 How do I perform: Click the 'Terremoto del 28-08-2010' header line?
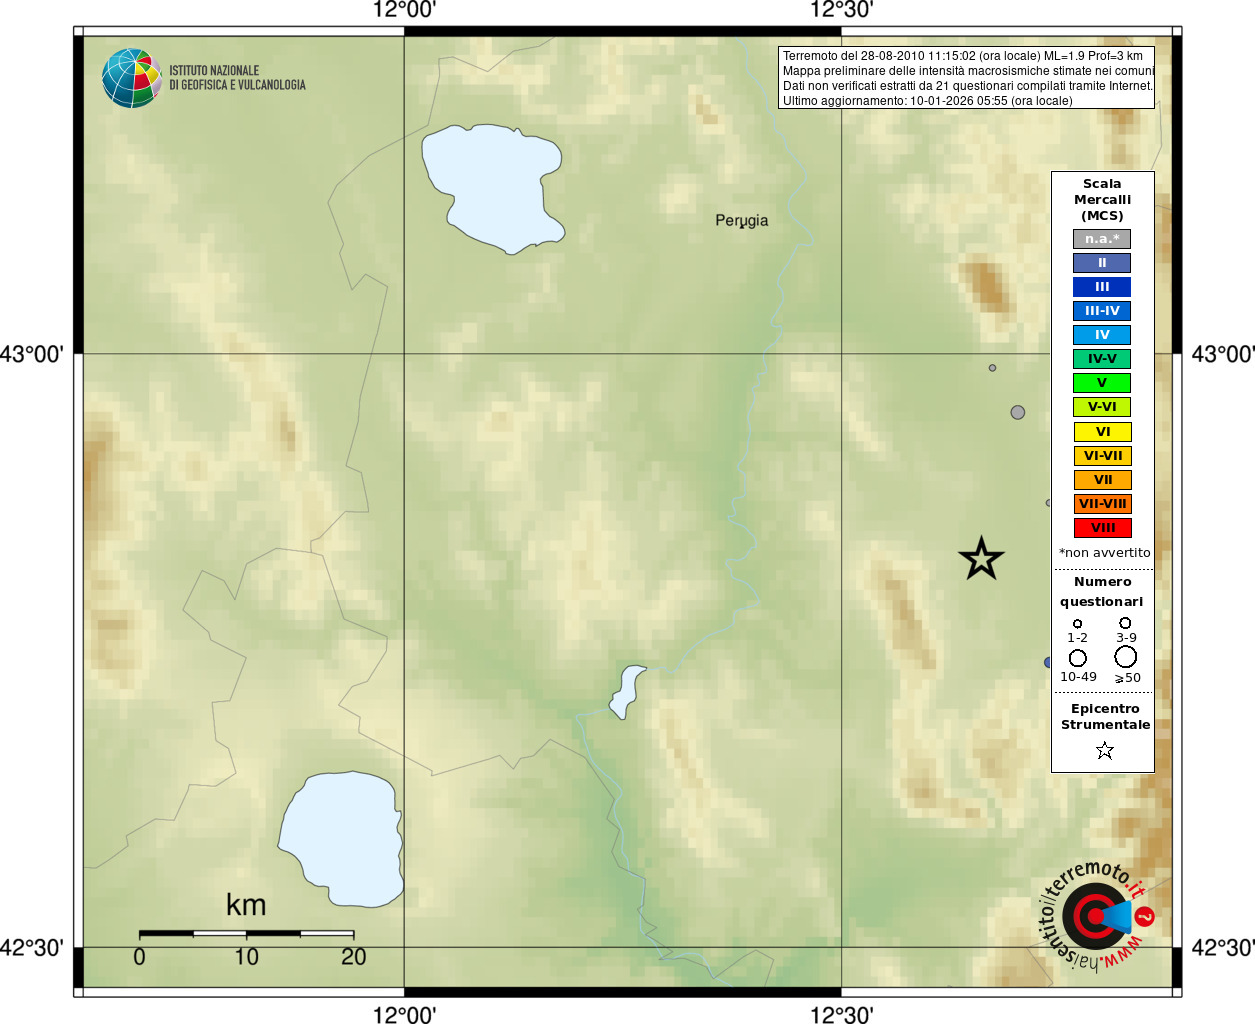pos(963,56)
